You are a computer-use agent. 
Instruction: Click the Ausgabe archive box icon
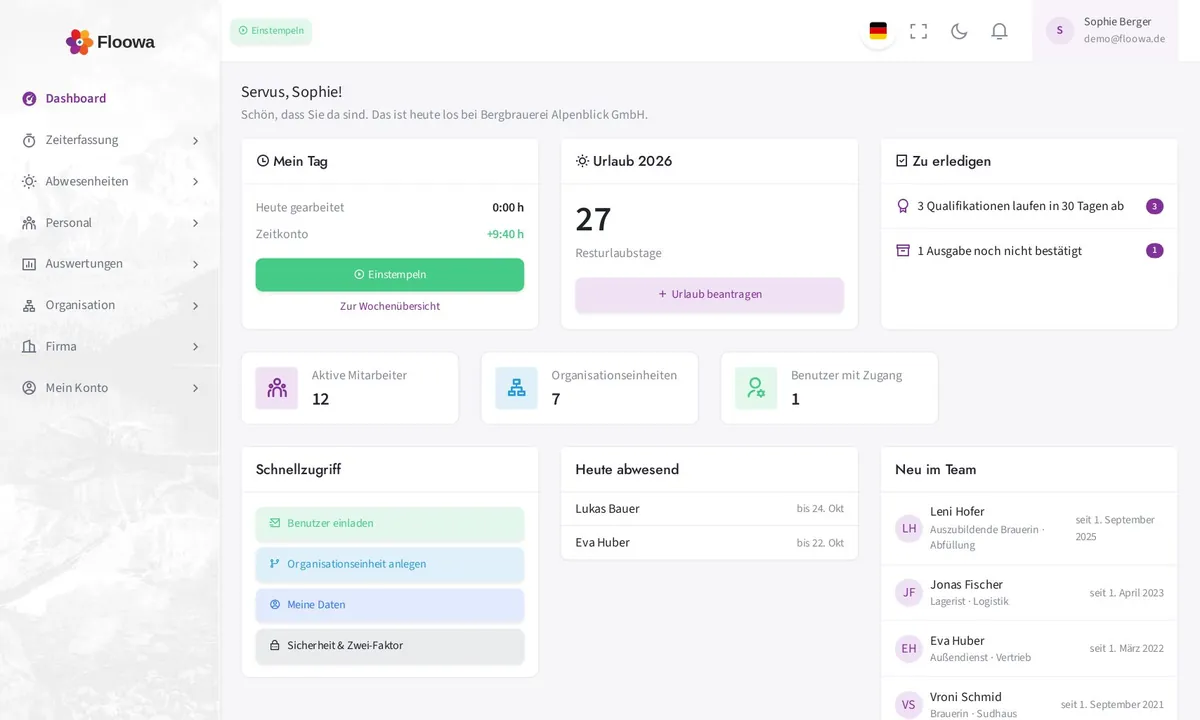pyautogui.click(x=903, y=251)
